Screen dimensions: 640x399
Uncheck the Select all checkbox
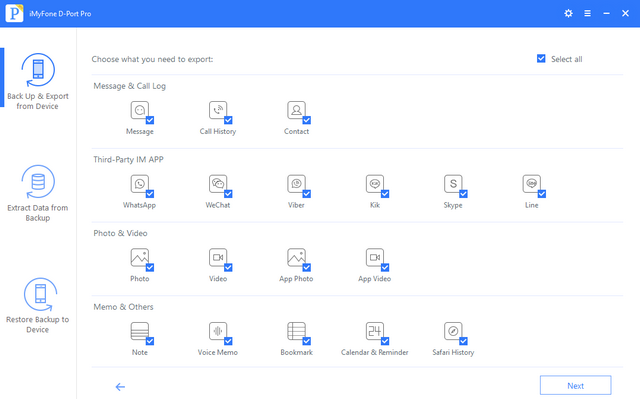541,59
